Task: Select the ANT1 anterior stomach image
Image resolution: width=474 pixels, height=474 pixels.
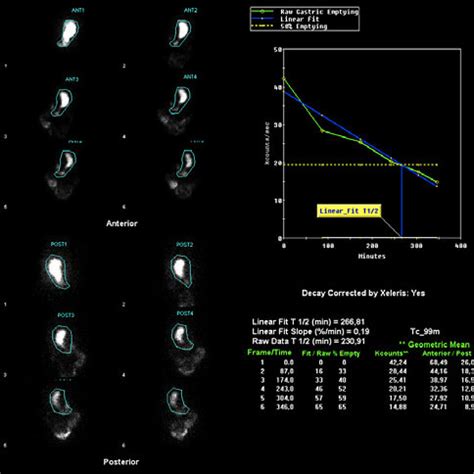Action: click(x=68, y=33)
